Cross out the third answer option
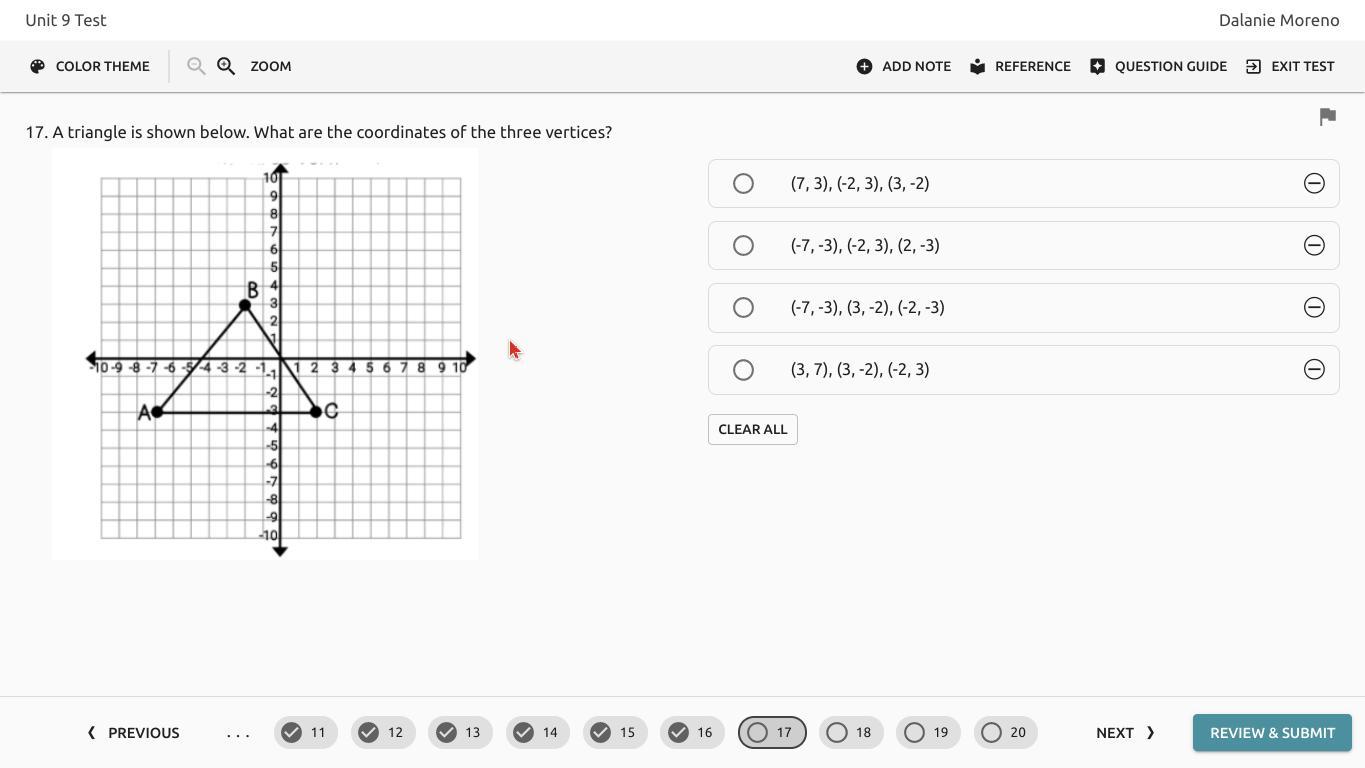This screenshot has height=768, width=1365. click(x=1314, y=307)
